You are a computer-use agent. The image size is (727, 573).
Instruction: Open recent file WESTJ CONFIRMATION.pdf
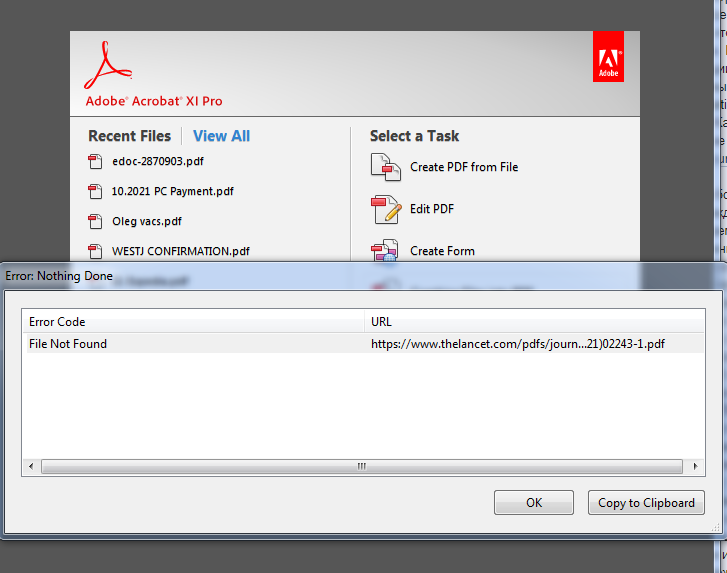tap(181, 251)
